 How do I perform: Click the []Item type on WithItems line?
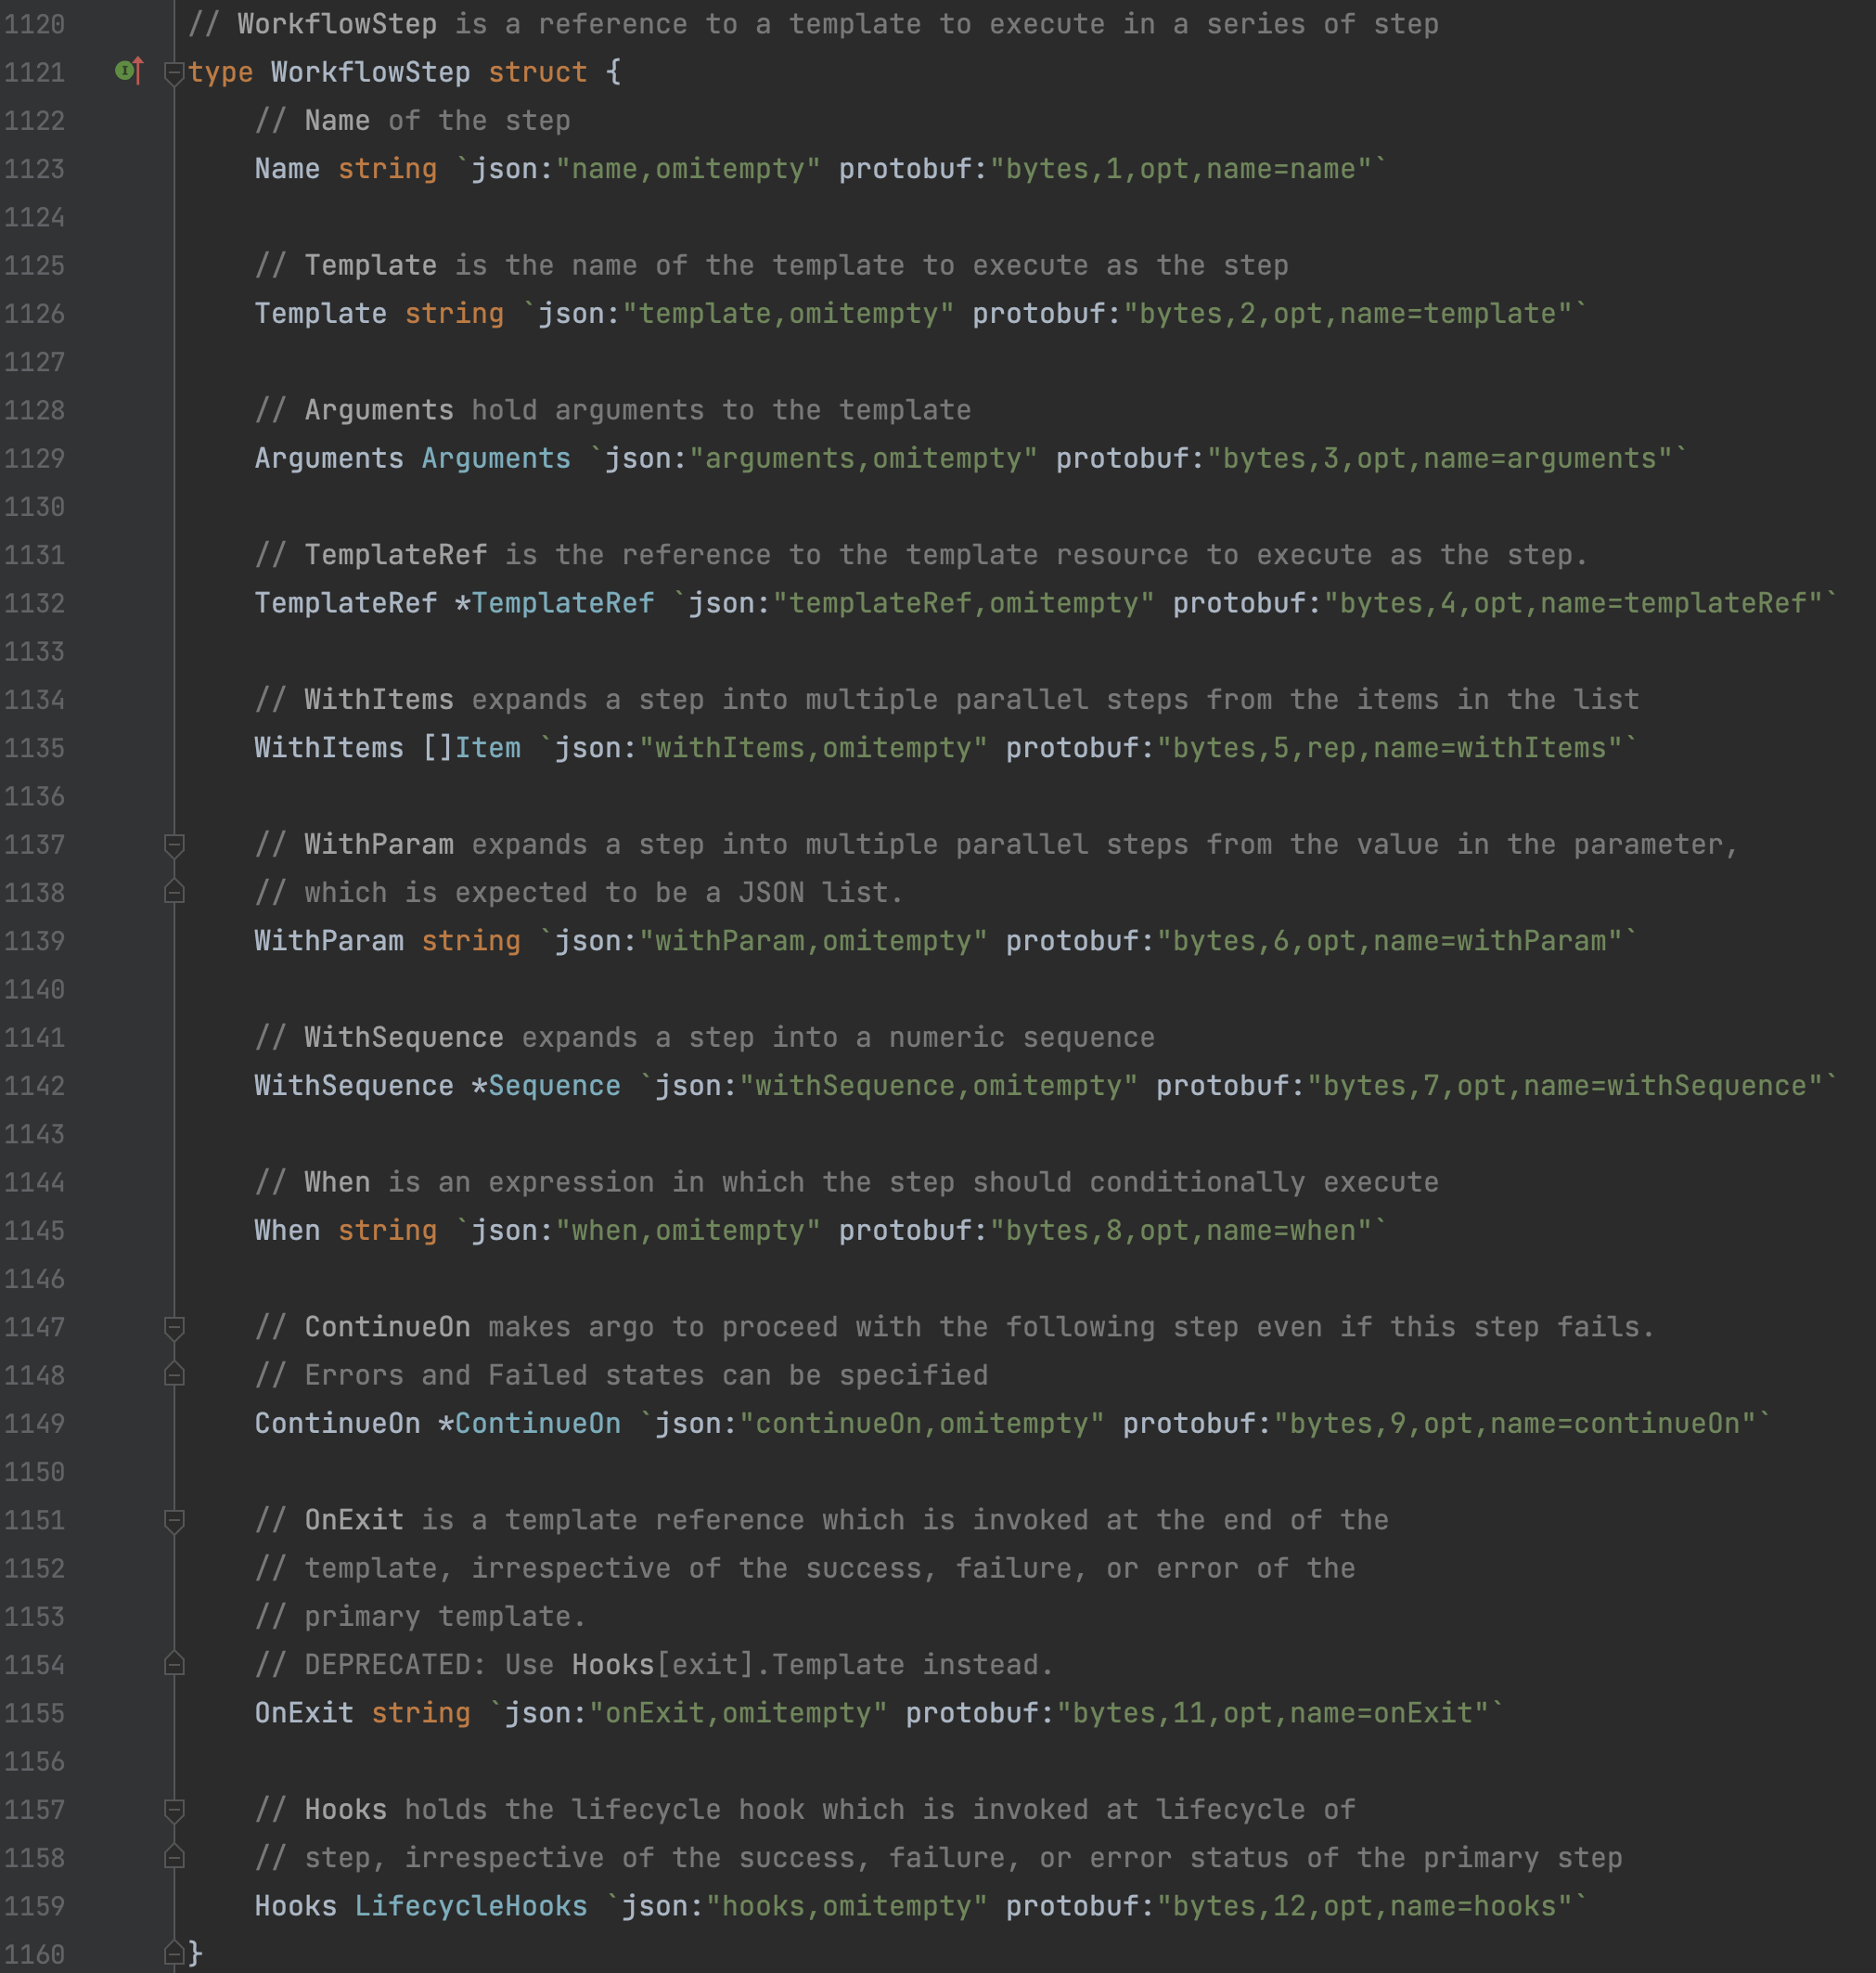[487, 748]
